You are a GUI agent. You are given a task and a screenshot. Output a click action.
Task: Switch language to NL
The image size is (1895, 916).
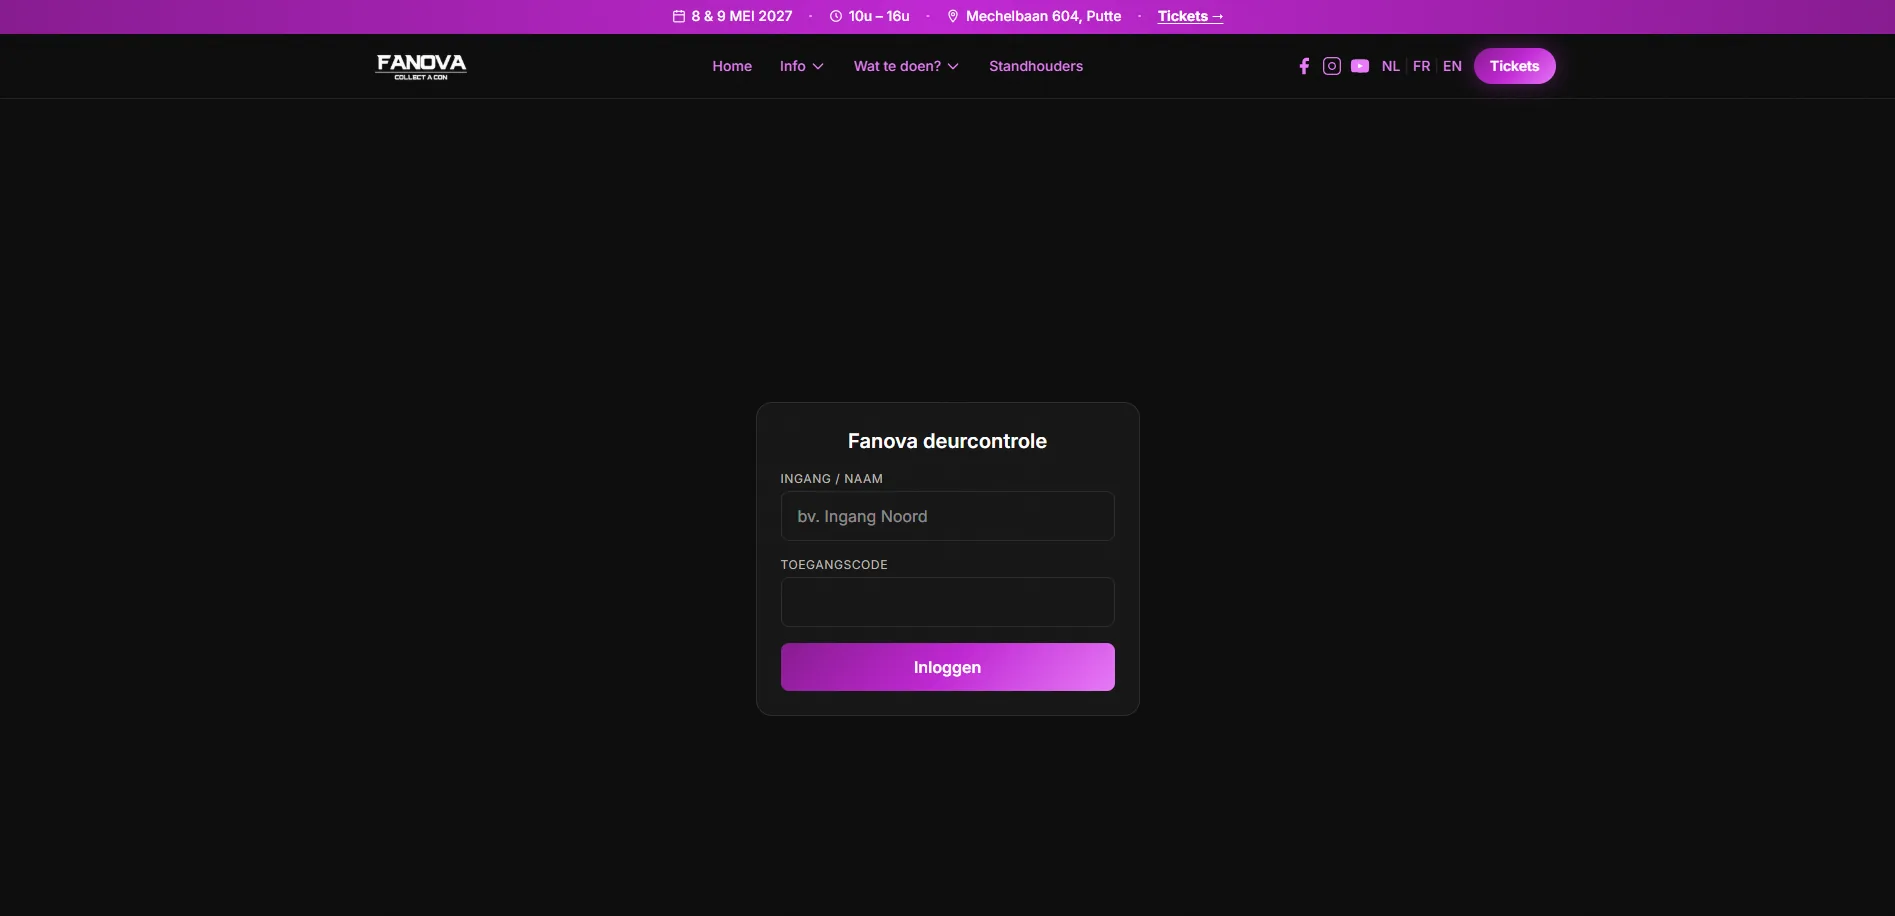(x=1390, y=66)
